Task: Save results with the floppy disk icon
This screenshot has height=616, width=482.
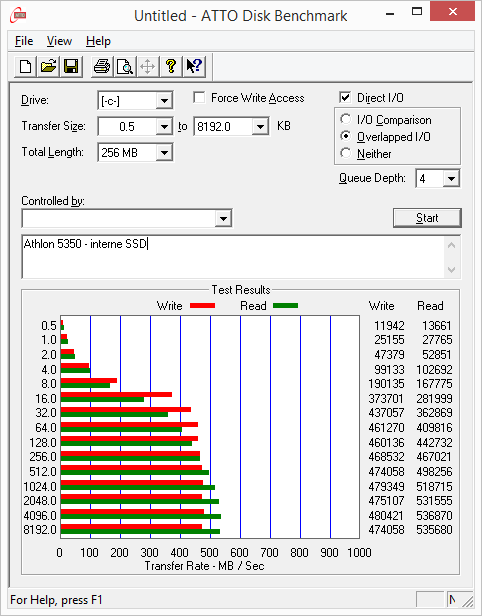Action: tap(71, 66)
